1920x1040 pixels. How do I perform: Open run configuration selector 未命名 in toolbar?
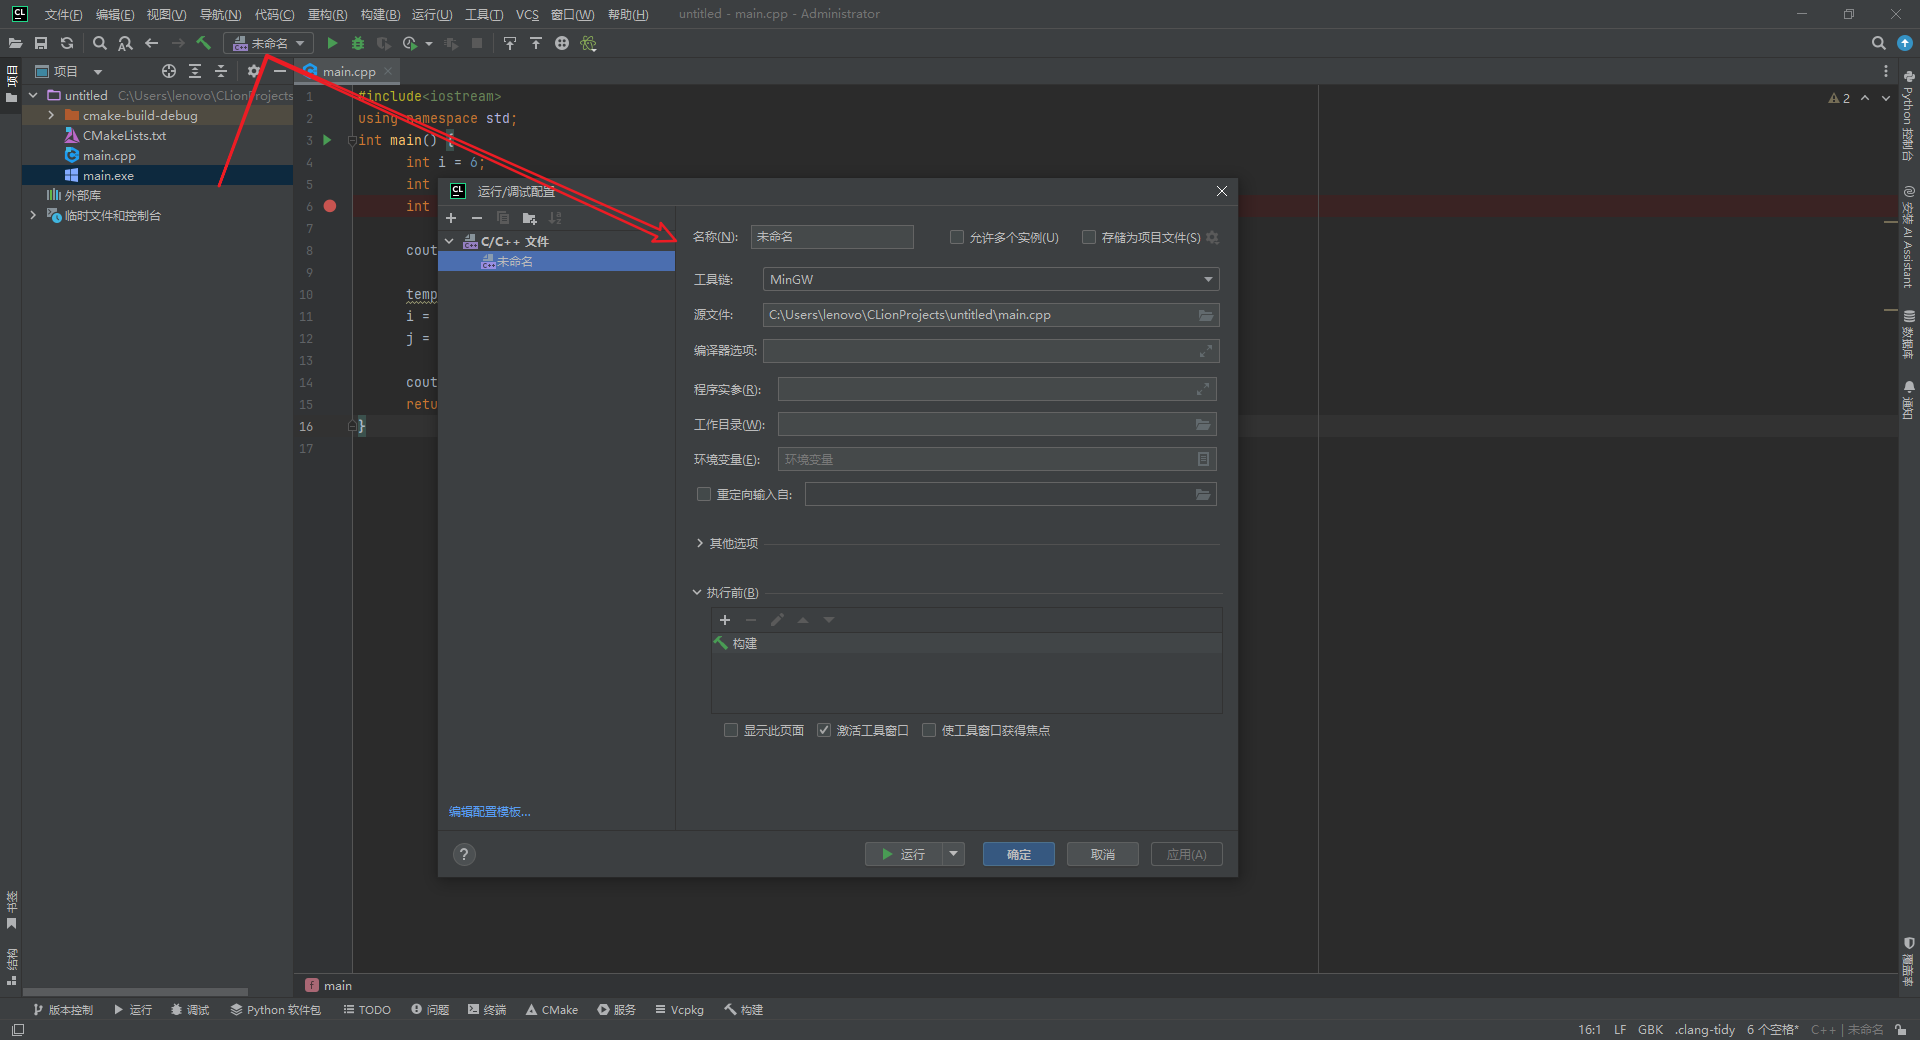pos(269,43)
